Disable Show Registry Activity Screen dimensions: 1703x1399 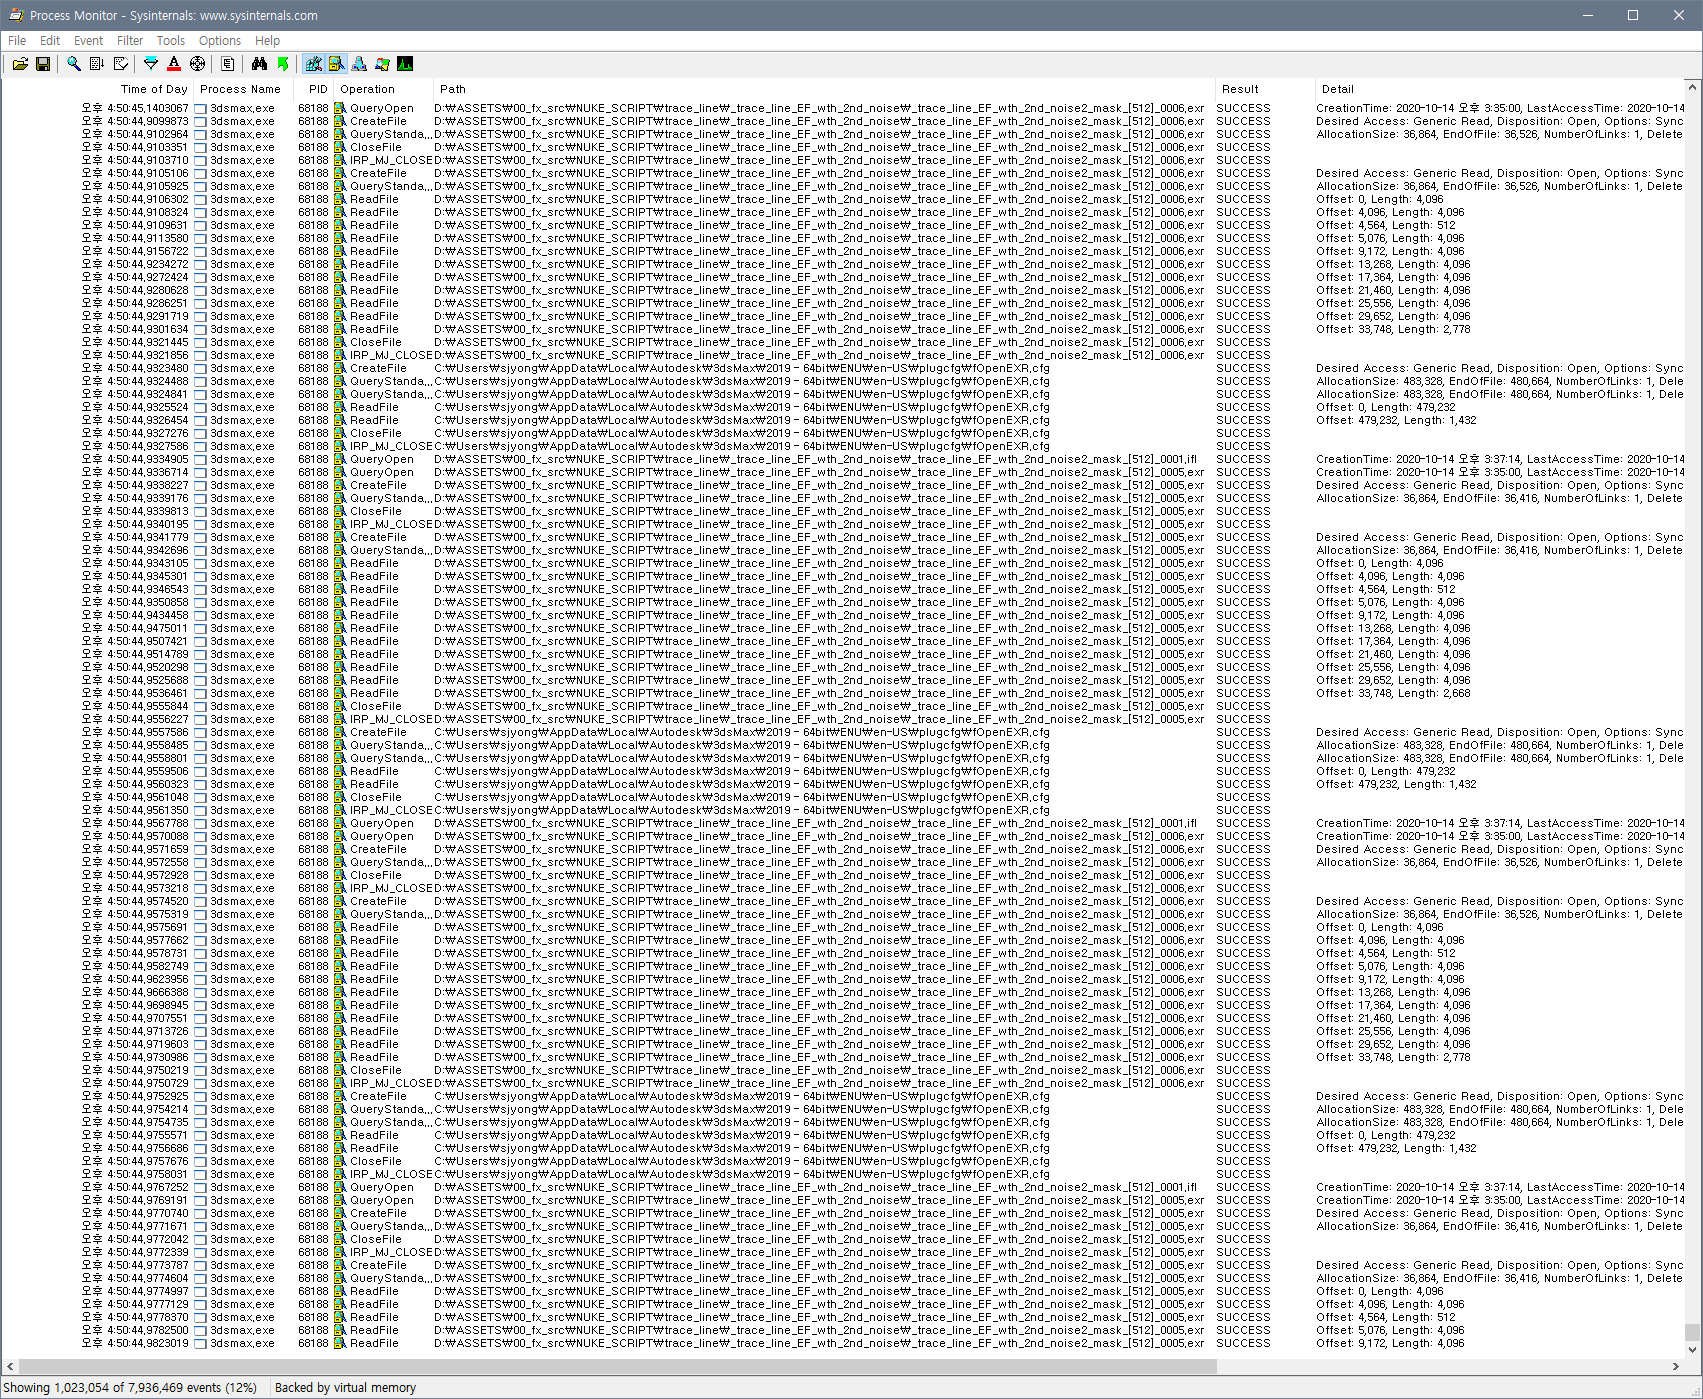(x=314, y=64)
